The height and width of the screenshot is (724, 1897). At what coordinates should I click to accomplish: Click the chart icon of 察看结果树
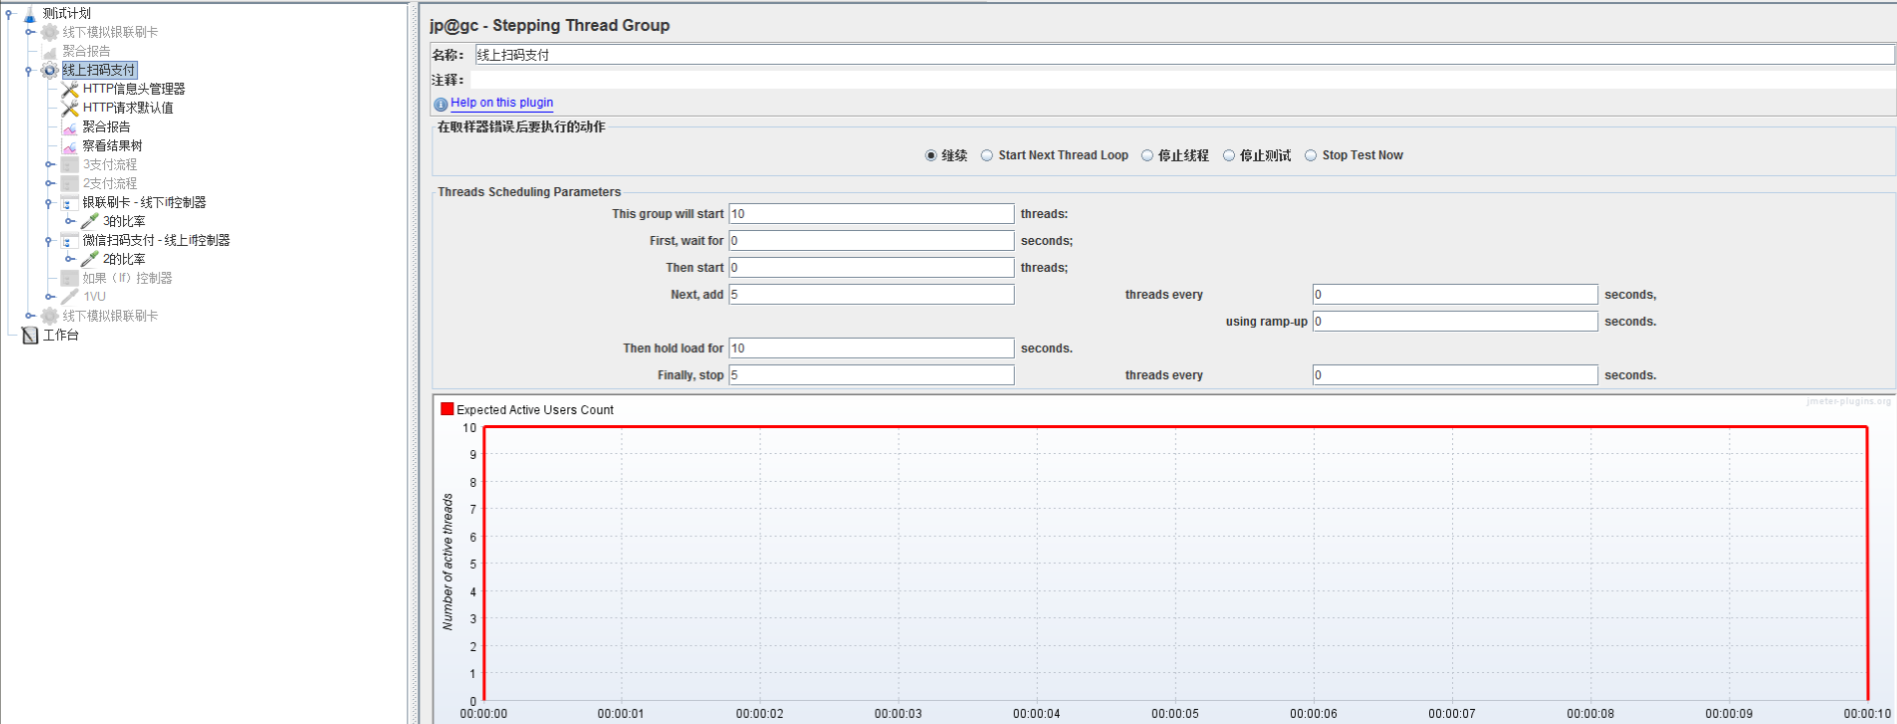(70, 146)
